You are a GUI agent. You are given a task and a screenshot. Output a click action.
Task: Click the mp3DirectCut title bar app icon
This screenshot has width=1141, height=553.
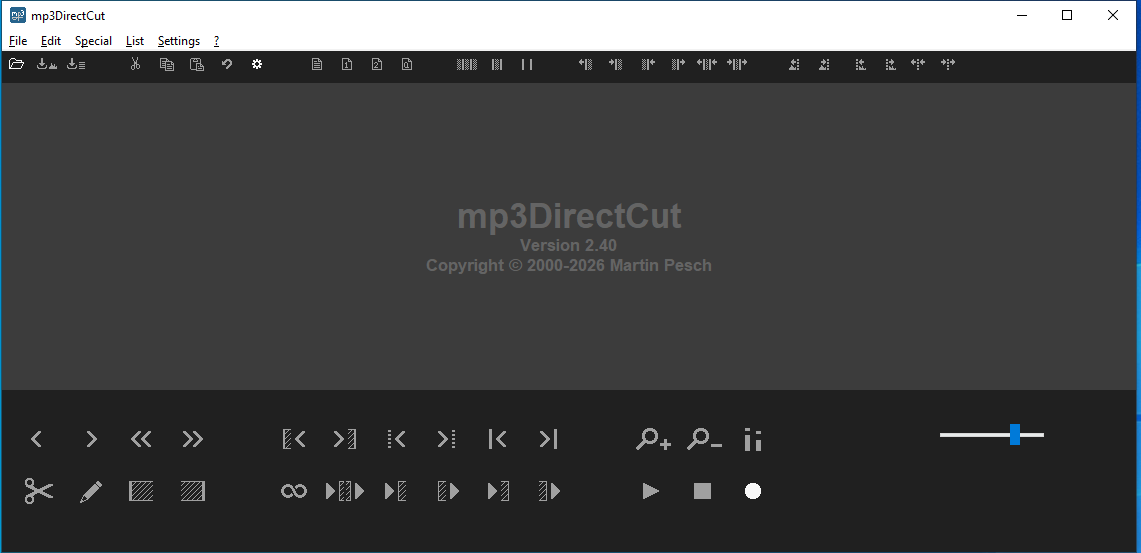click(x=17, y=15)
